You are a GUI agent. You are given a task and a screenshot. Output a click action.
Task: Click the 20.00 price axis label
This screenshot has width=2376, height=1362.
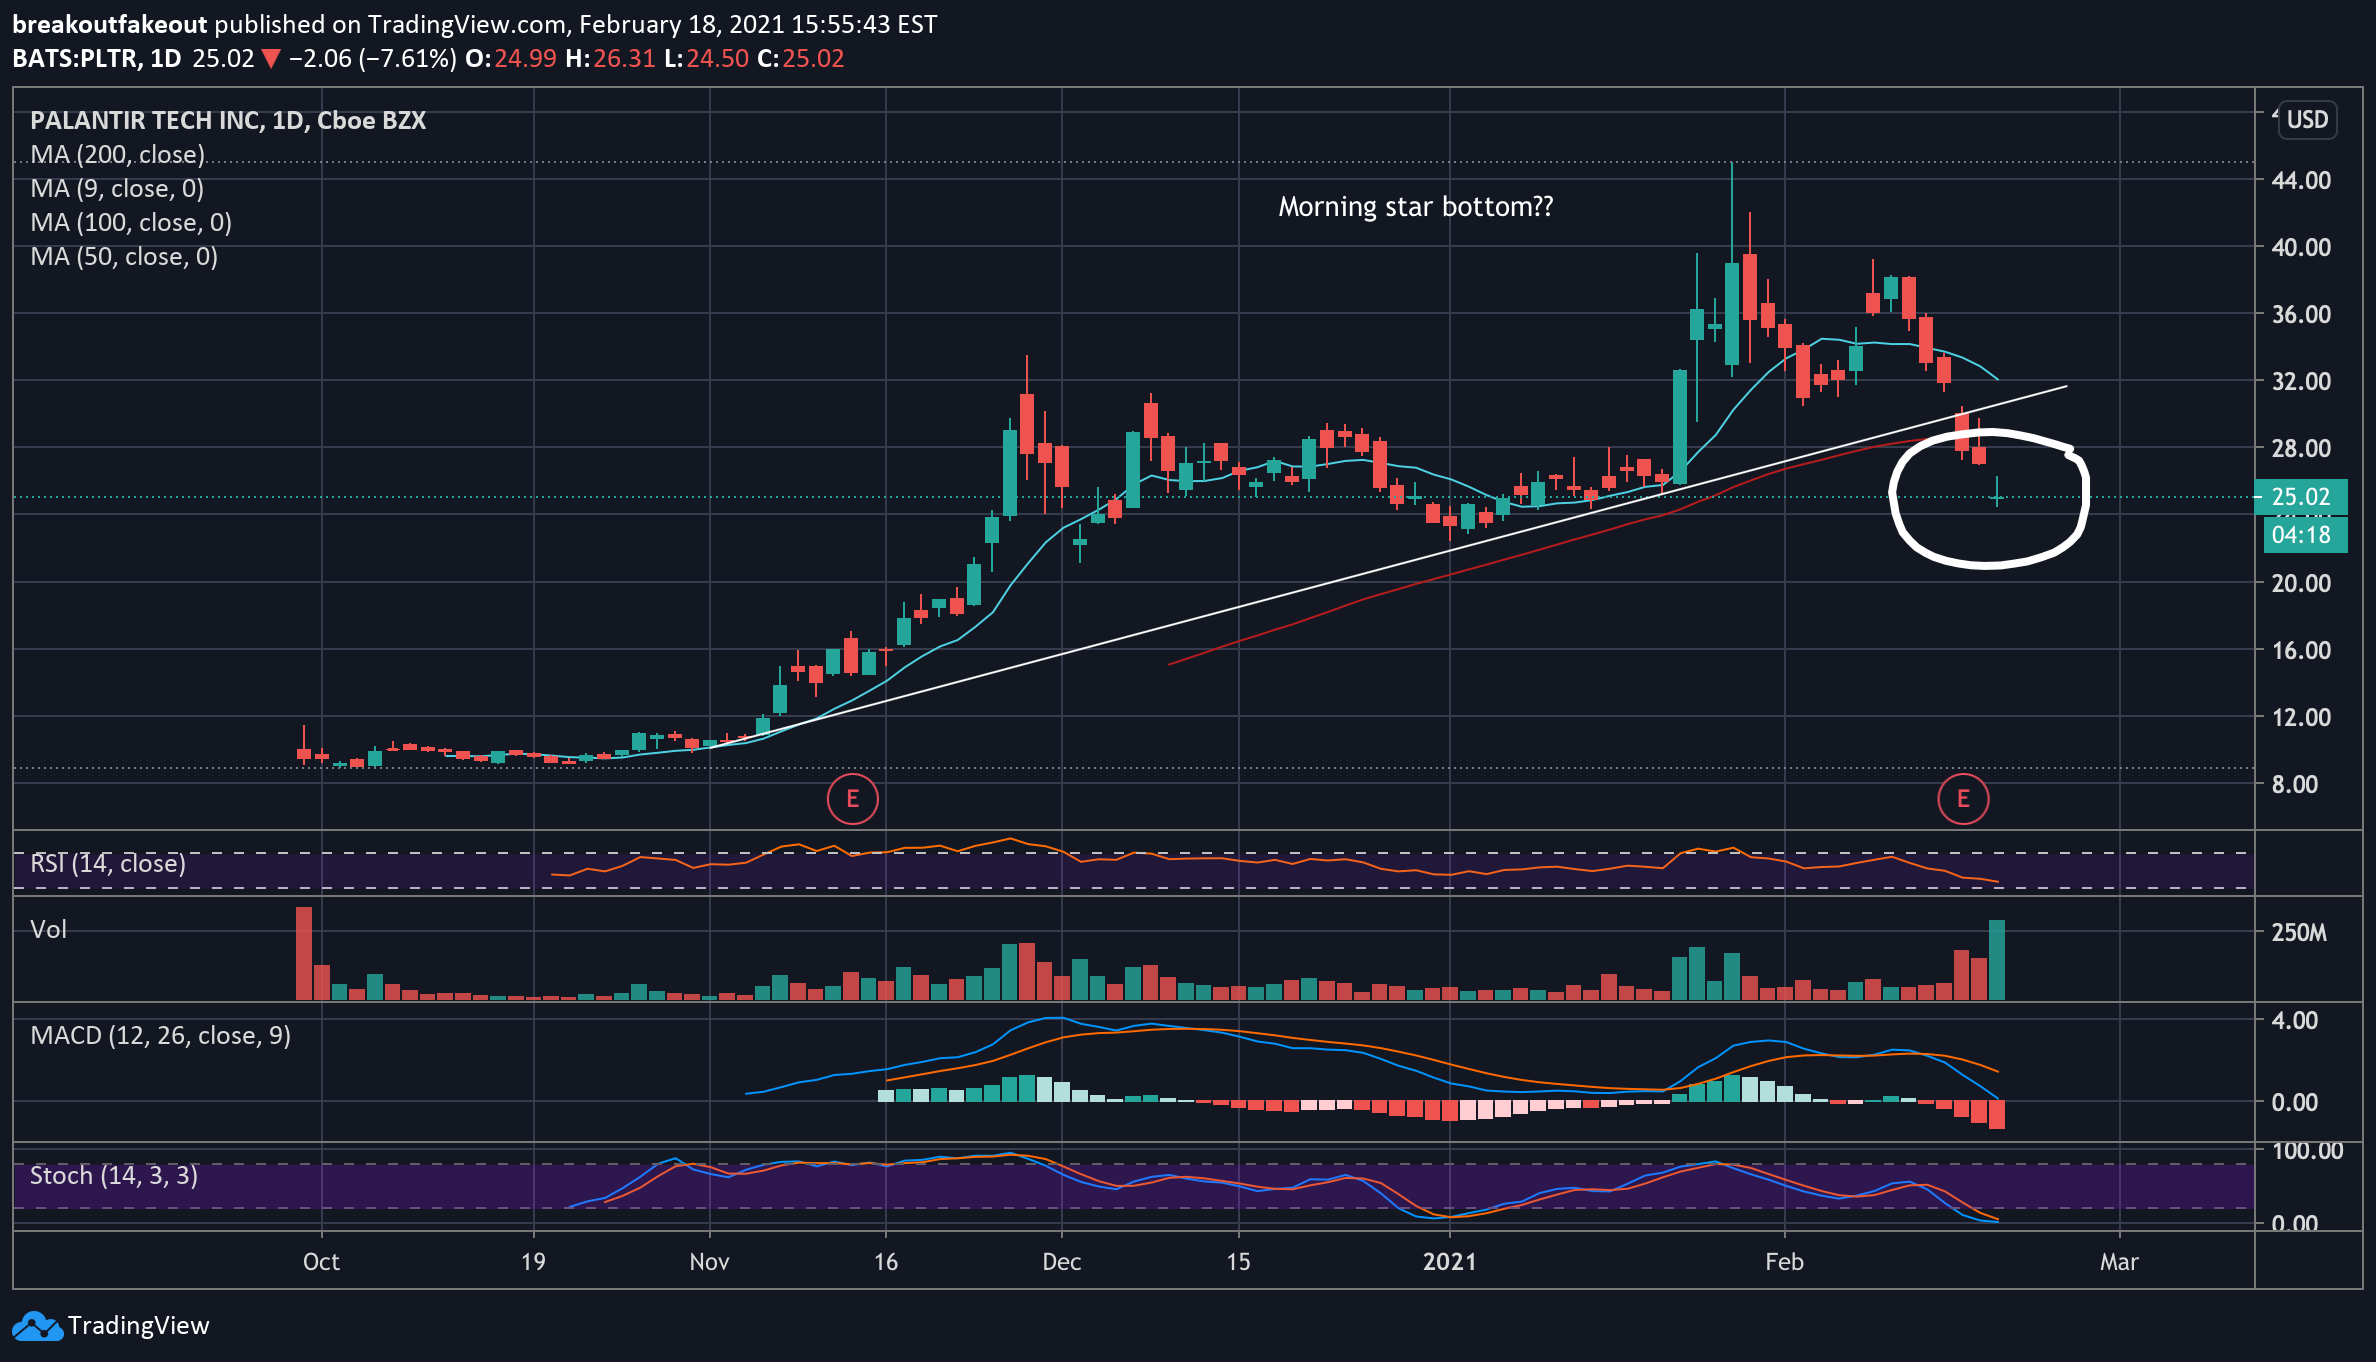pyautogui.click(x=2301, y=583)
